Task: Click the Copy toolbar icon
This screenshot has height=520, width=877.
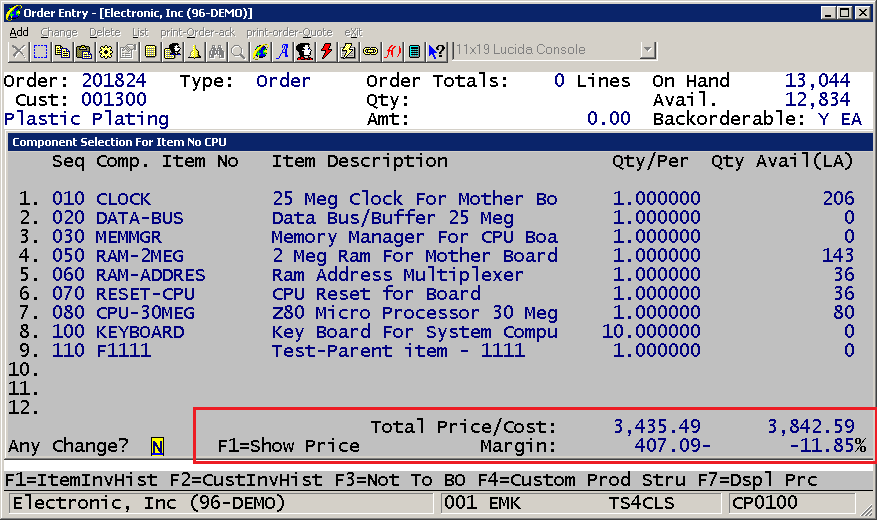Action: 62,52
